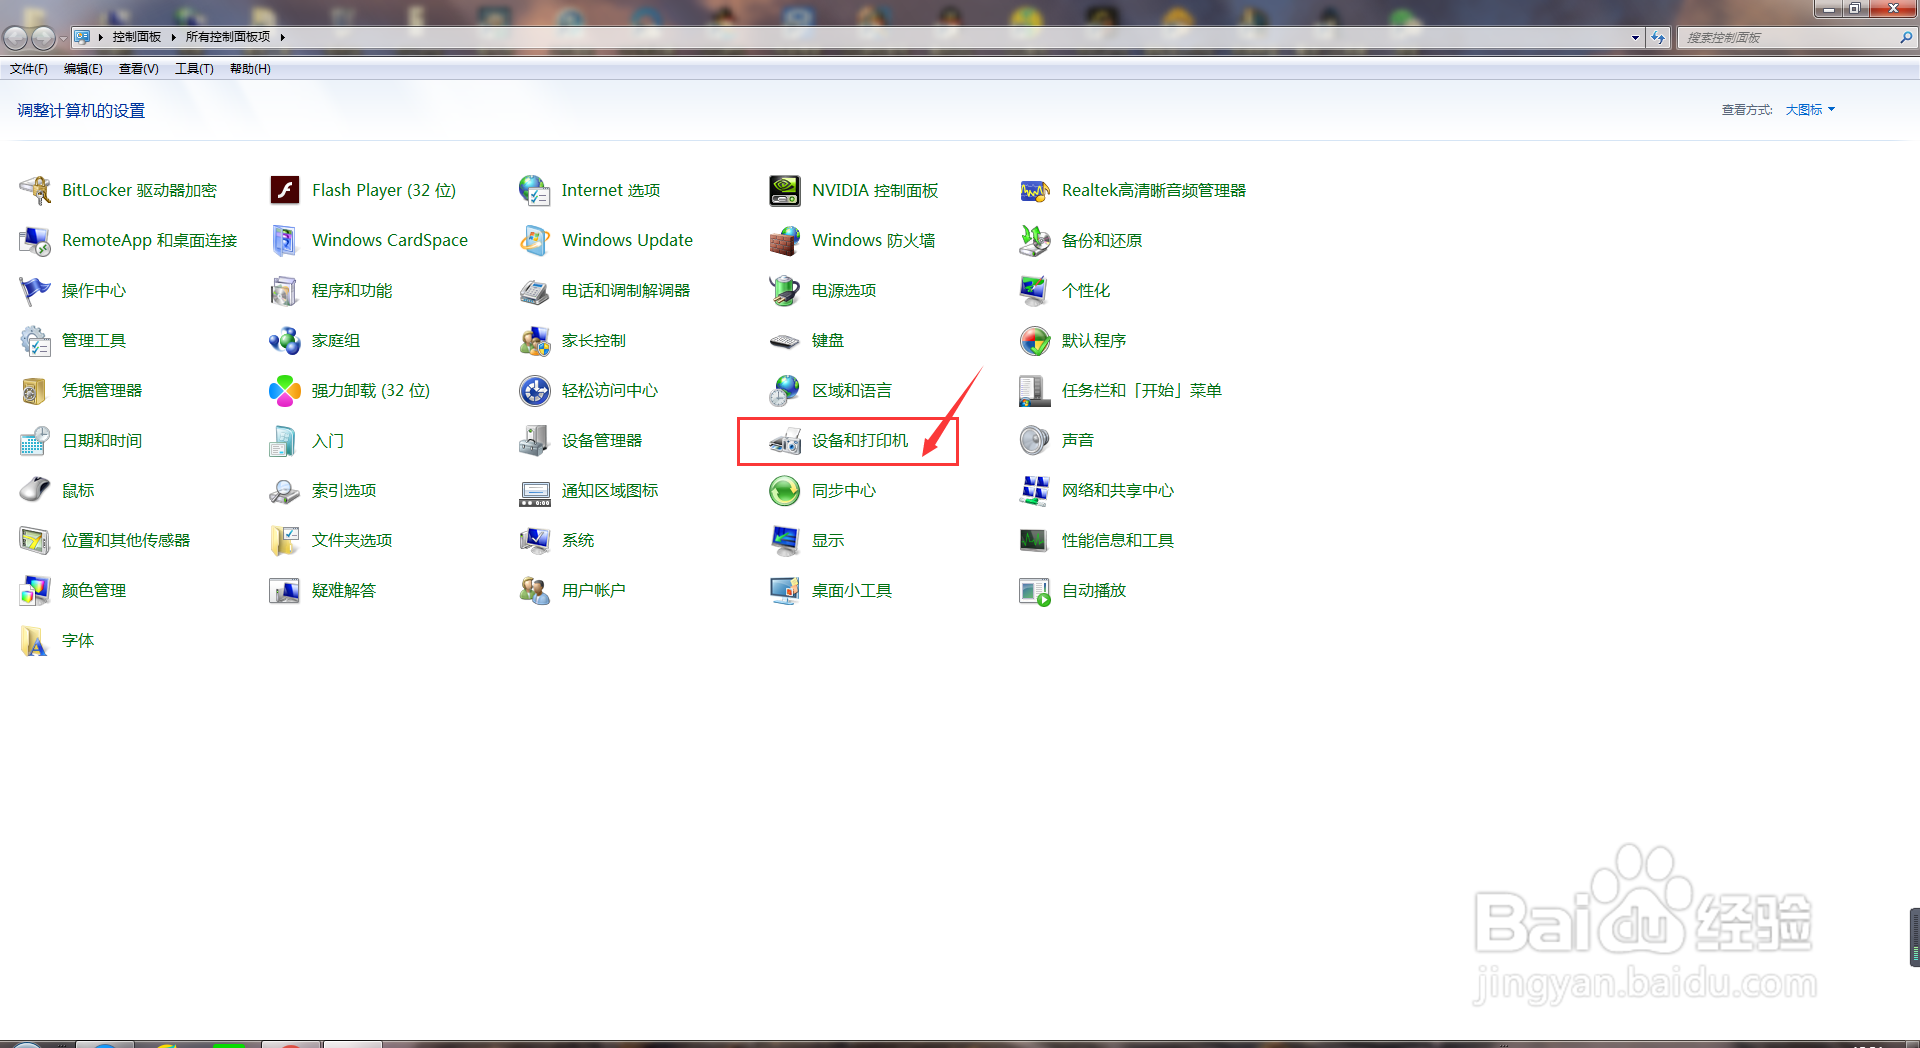This screenshot has width=1920, height=1048.
Task: Open the 字体 fonts folder icon
Action: [35, 640]
